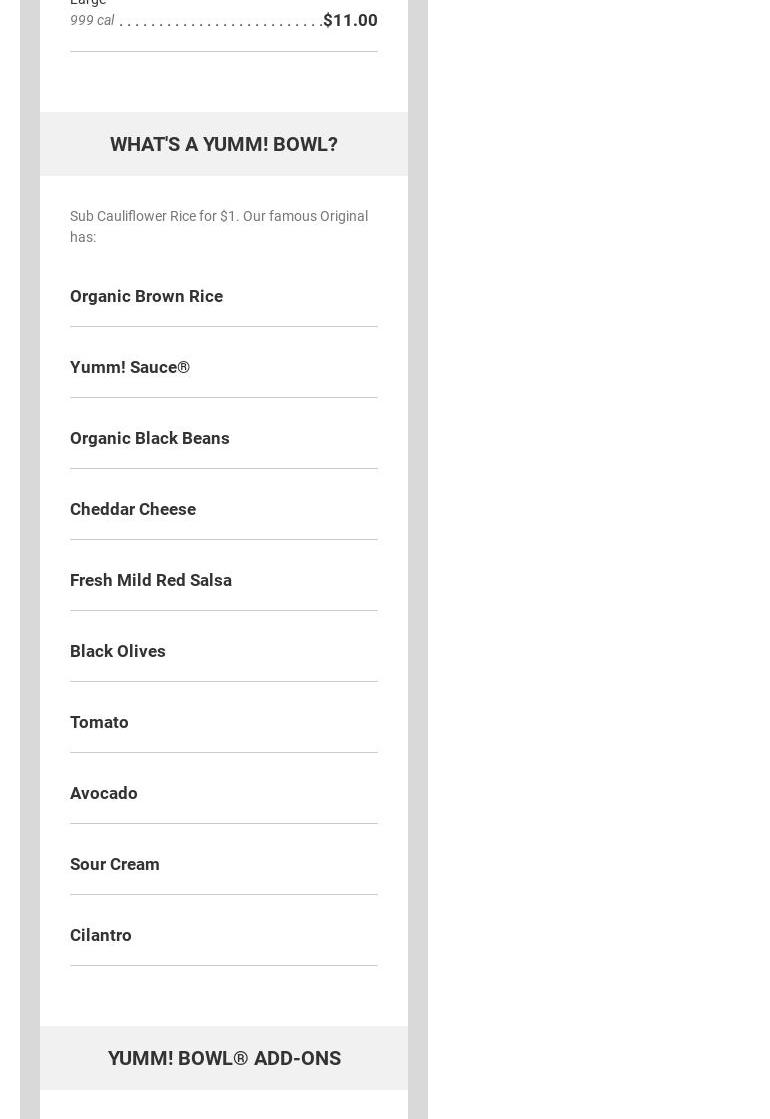Select the Cilantro ingredient
This screenshot has width=770, height=1119.
pos(101,935)
